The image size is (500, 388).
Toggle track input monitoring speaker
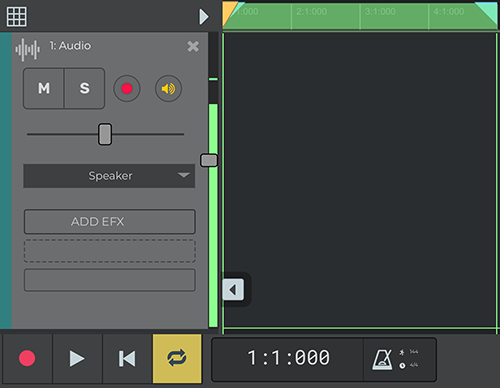tap(168, 89)
